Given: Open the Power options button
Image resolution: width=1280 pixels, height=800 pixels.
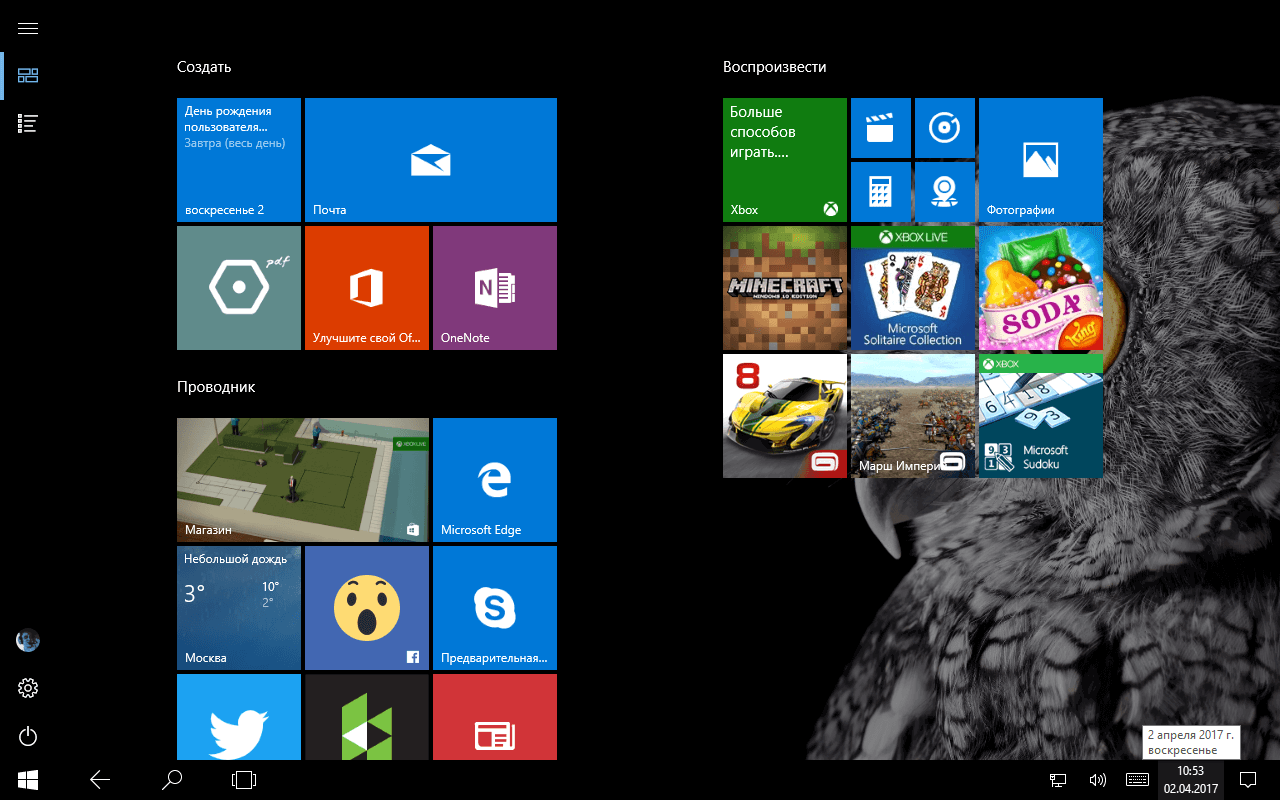Looking at the screenshot, I should 28,737.
